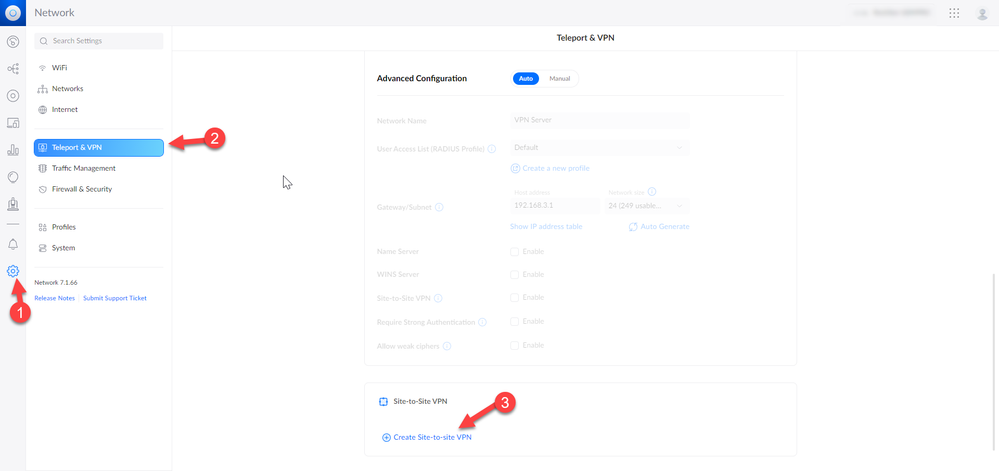
Task: Select Teleport & VPN in sidebar
Action: tap(99, 147)
